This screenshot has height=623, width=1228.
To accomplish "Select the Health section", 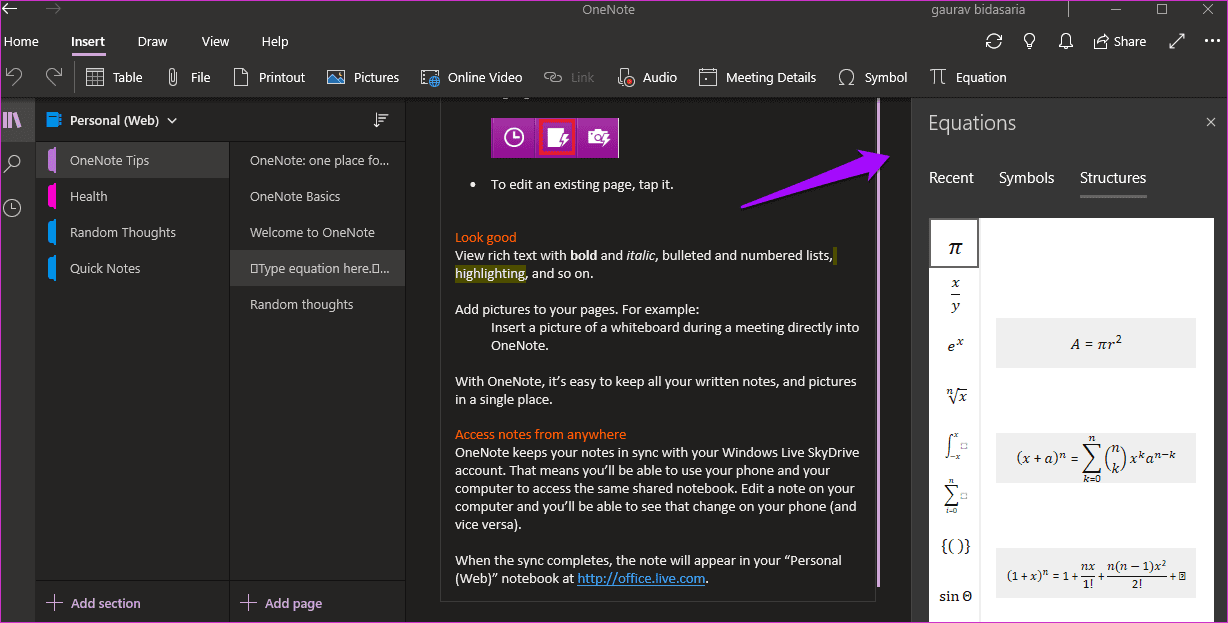I will click(x=132, y=196).
